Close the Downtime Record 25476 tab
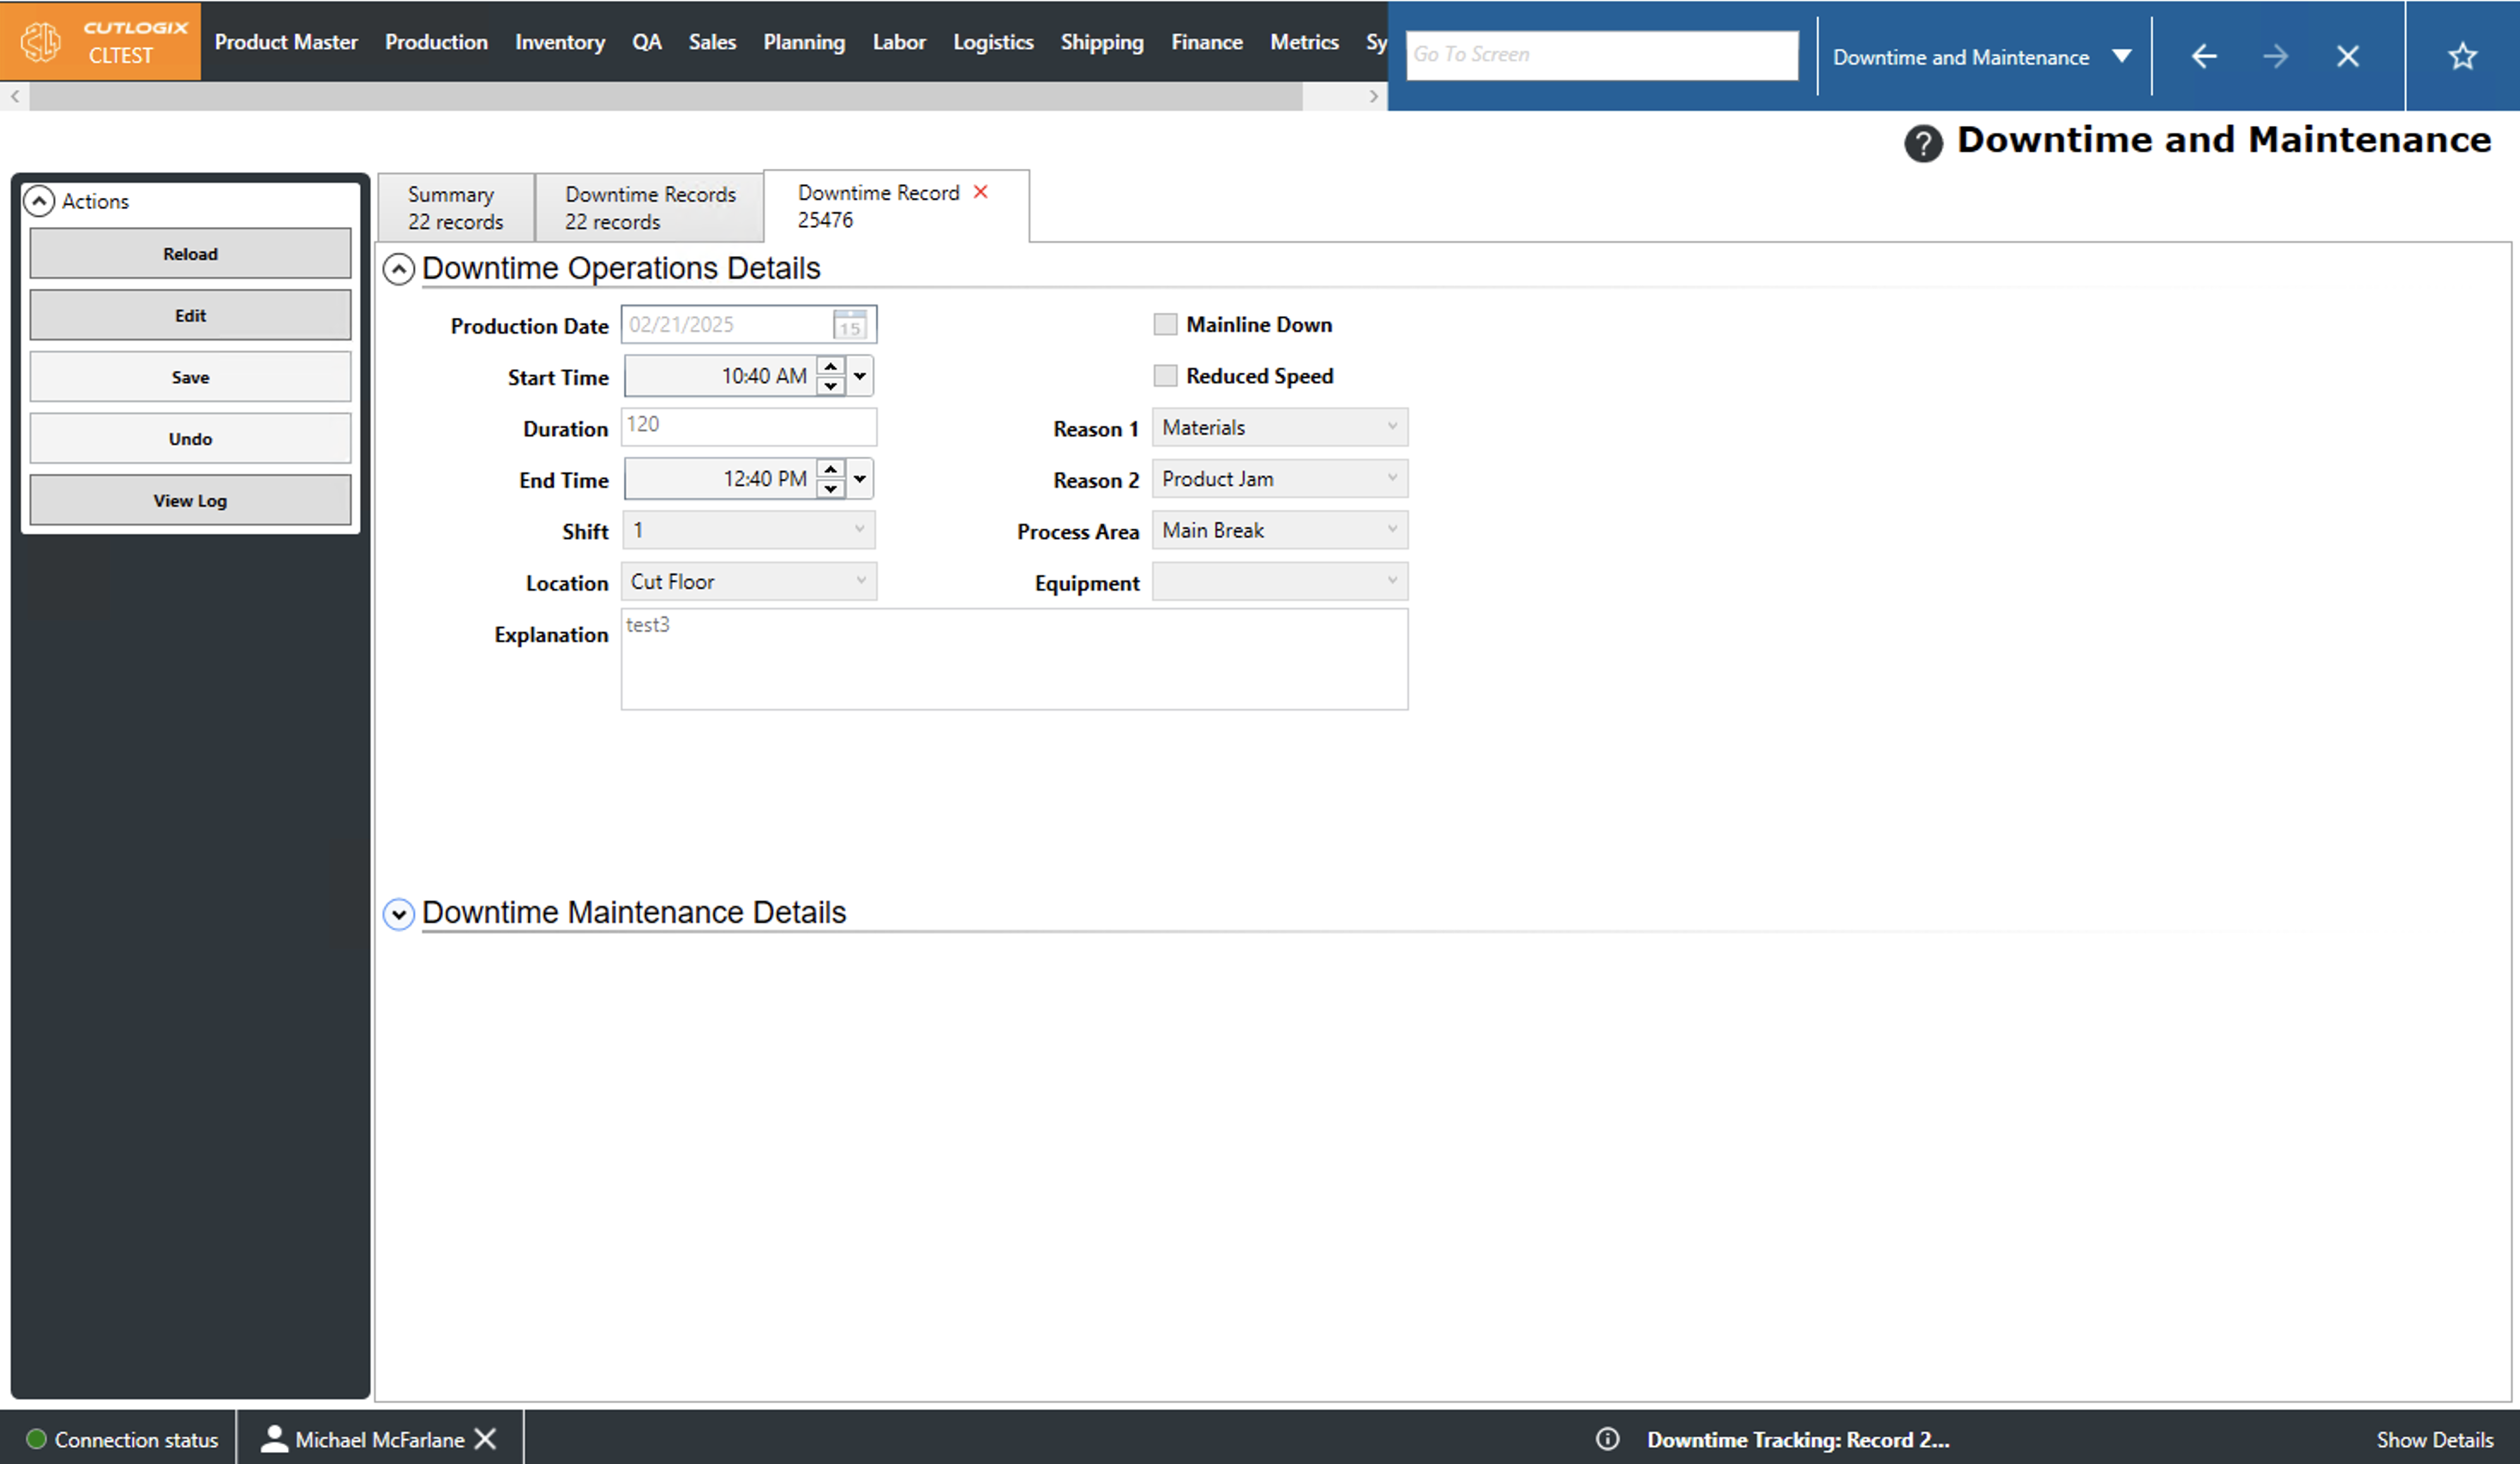This screenshot has height=1464, width=2520. (x=981, y=192)
